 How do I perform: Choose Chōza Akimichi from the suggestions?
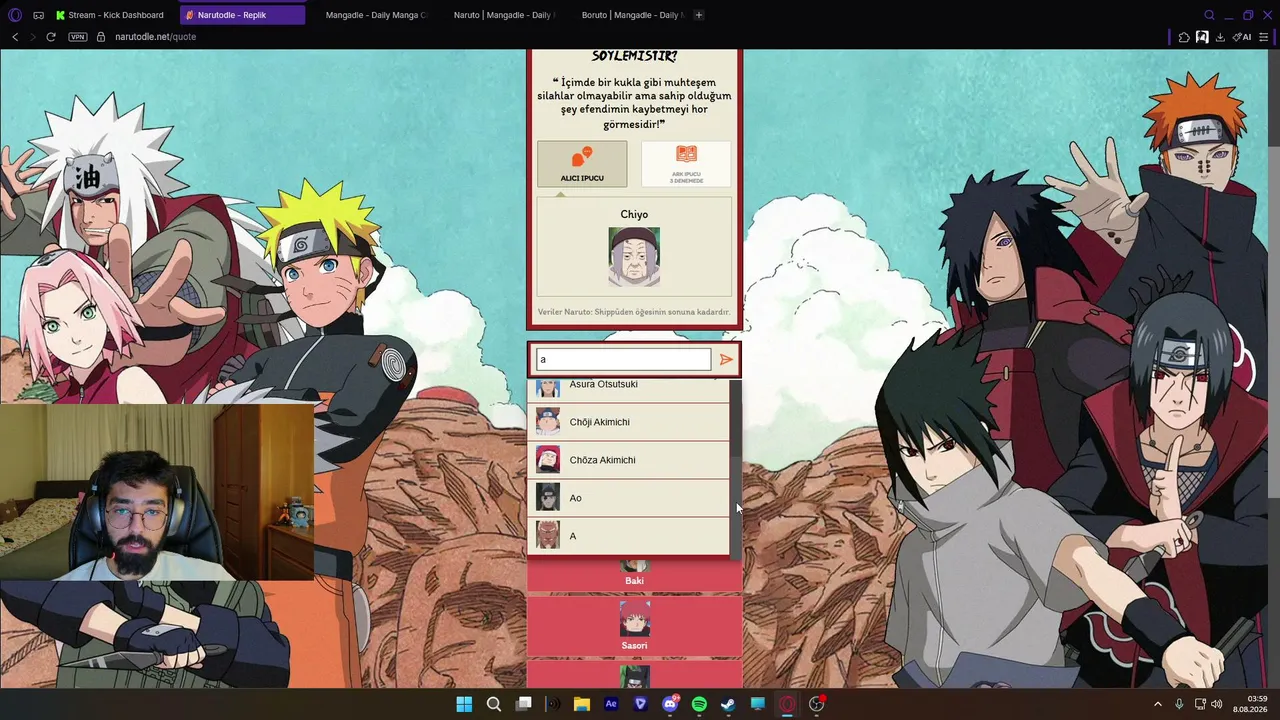[628, 460]
